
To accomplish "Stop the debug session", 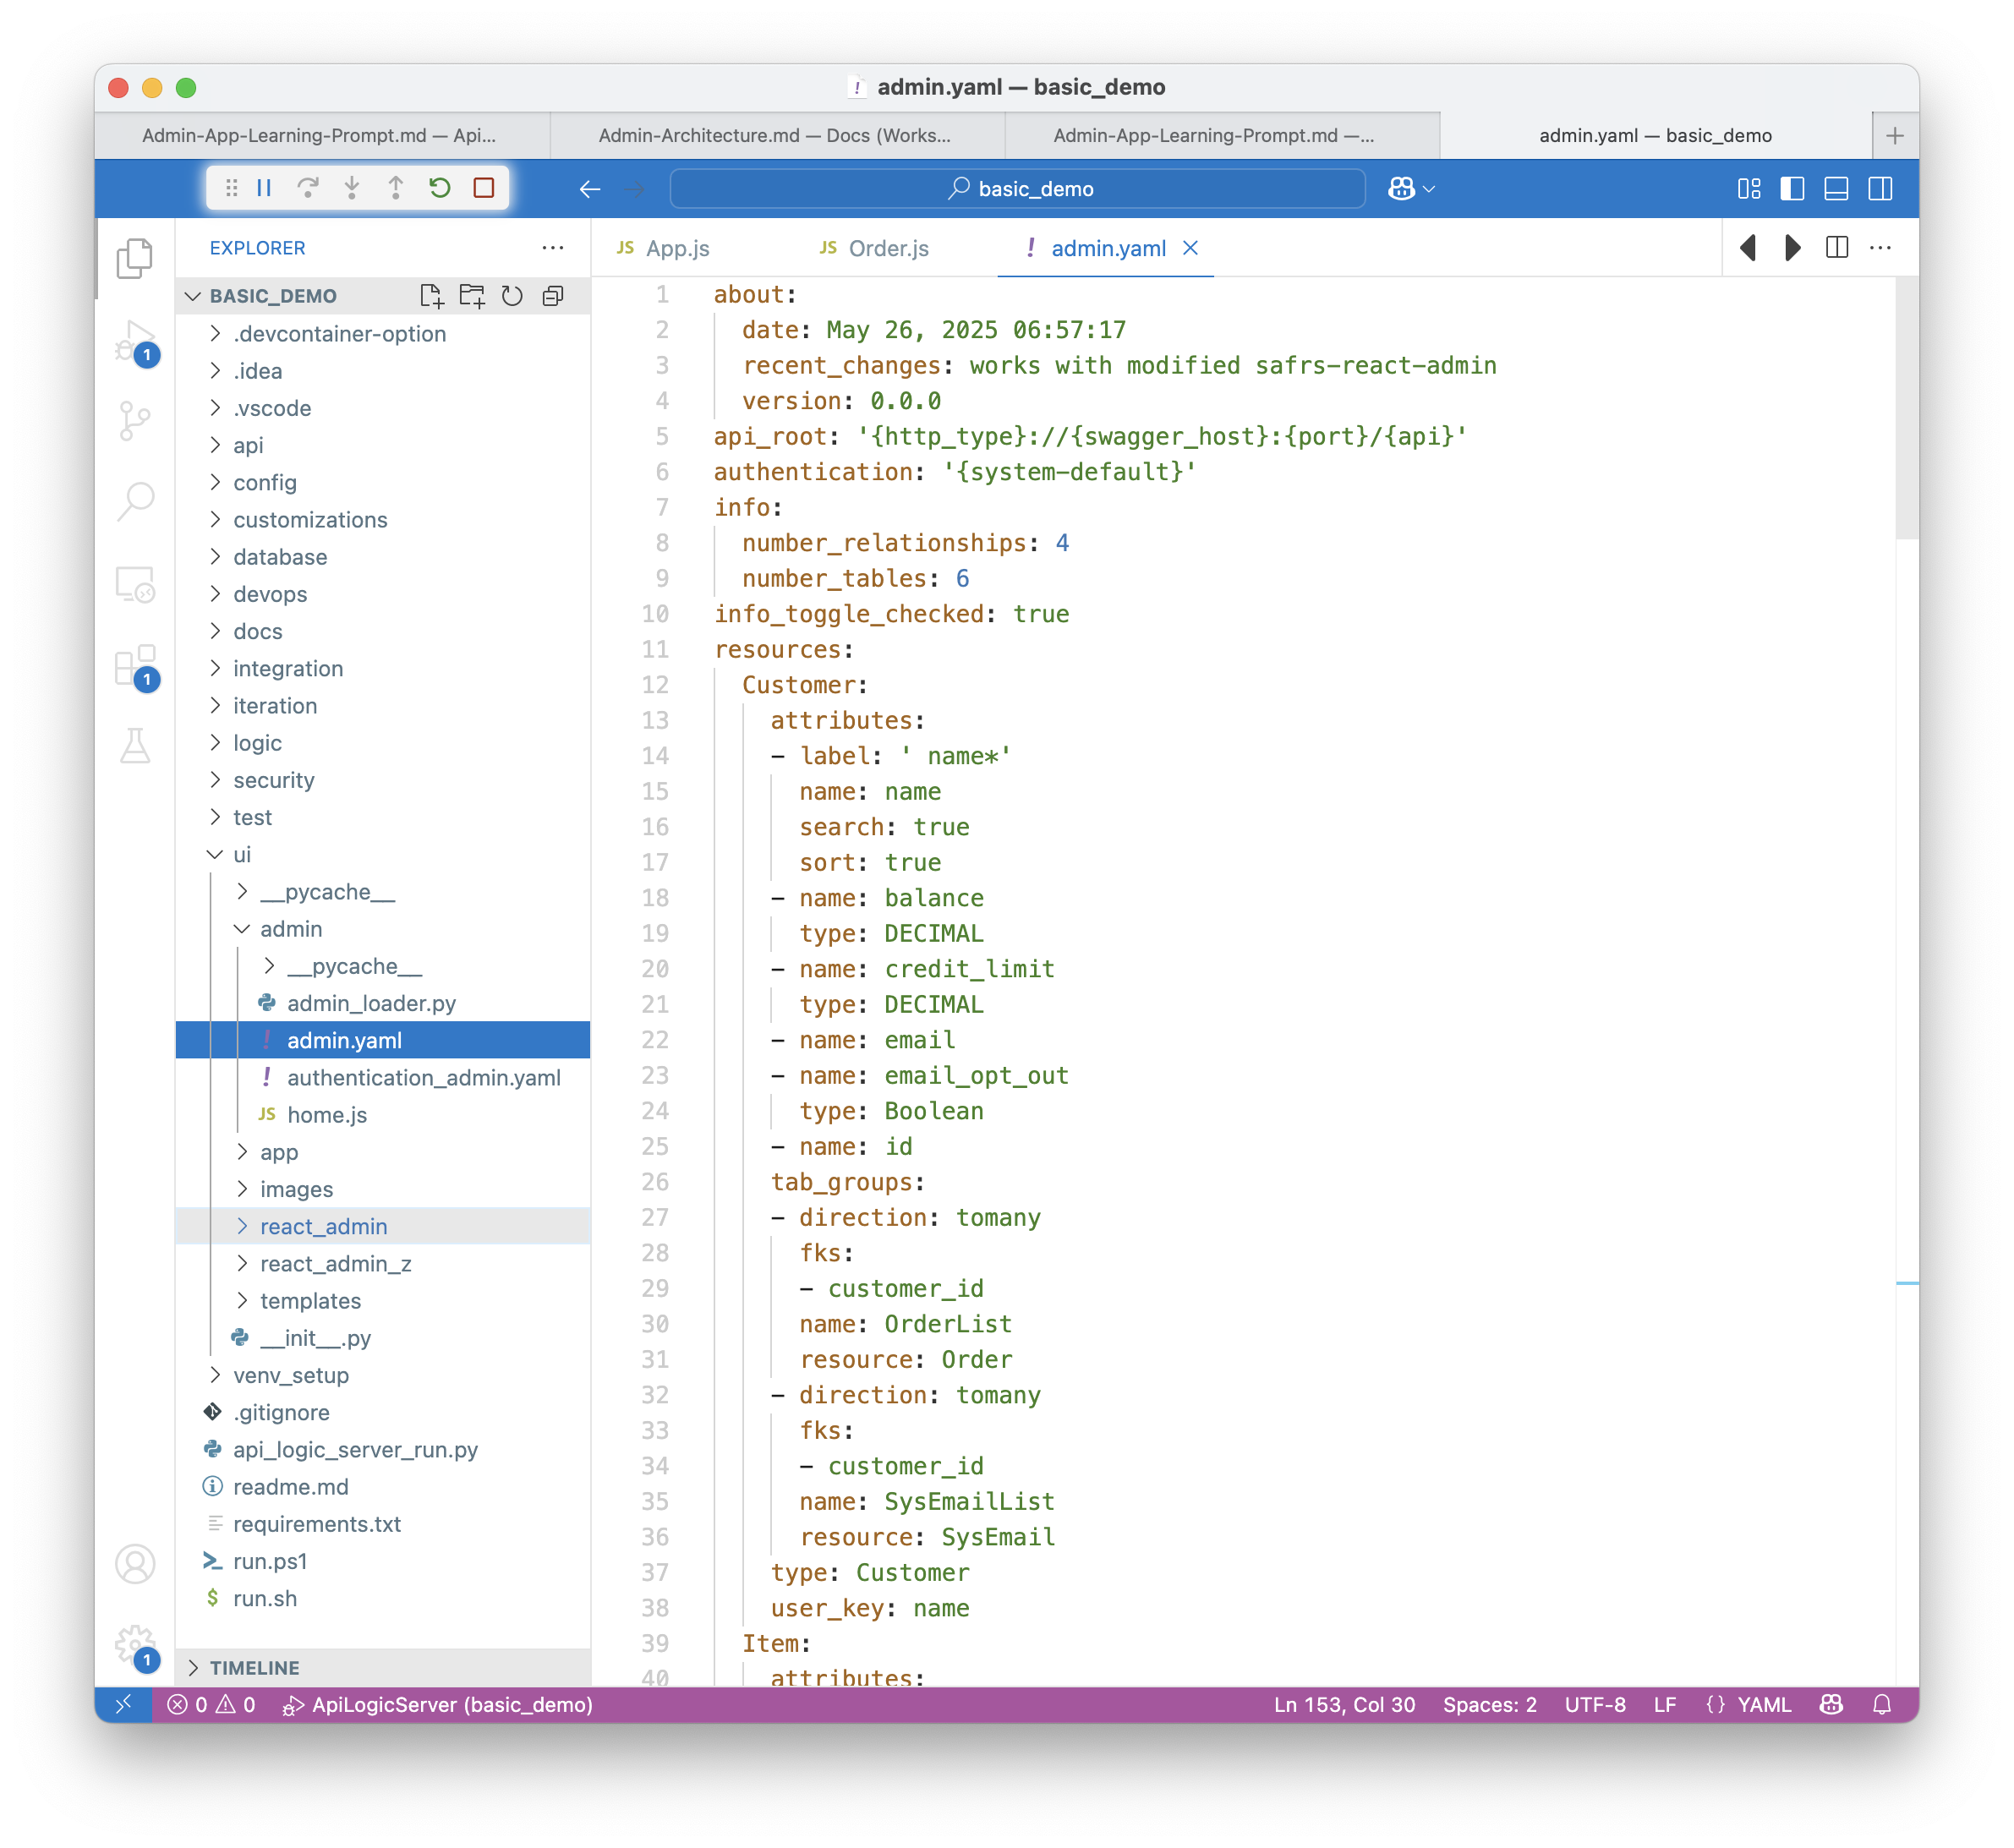I will click(x=484, y=188).
